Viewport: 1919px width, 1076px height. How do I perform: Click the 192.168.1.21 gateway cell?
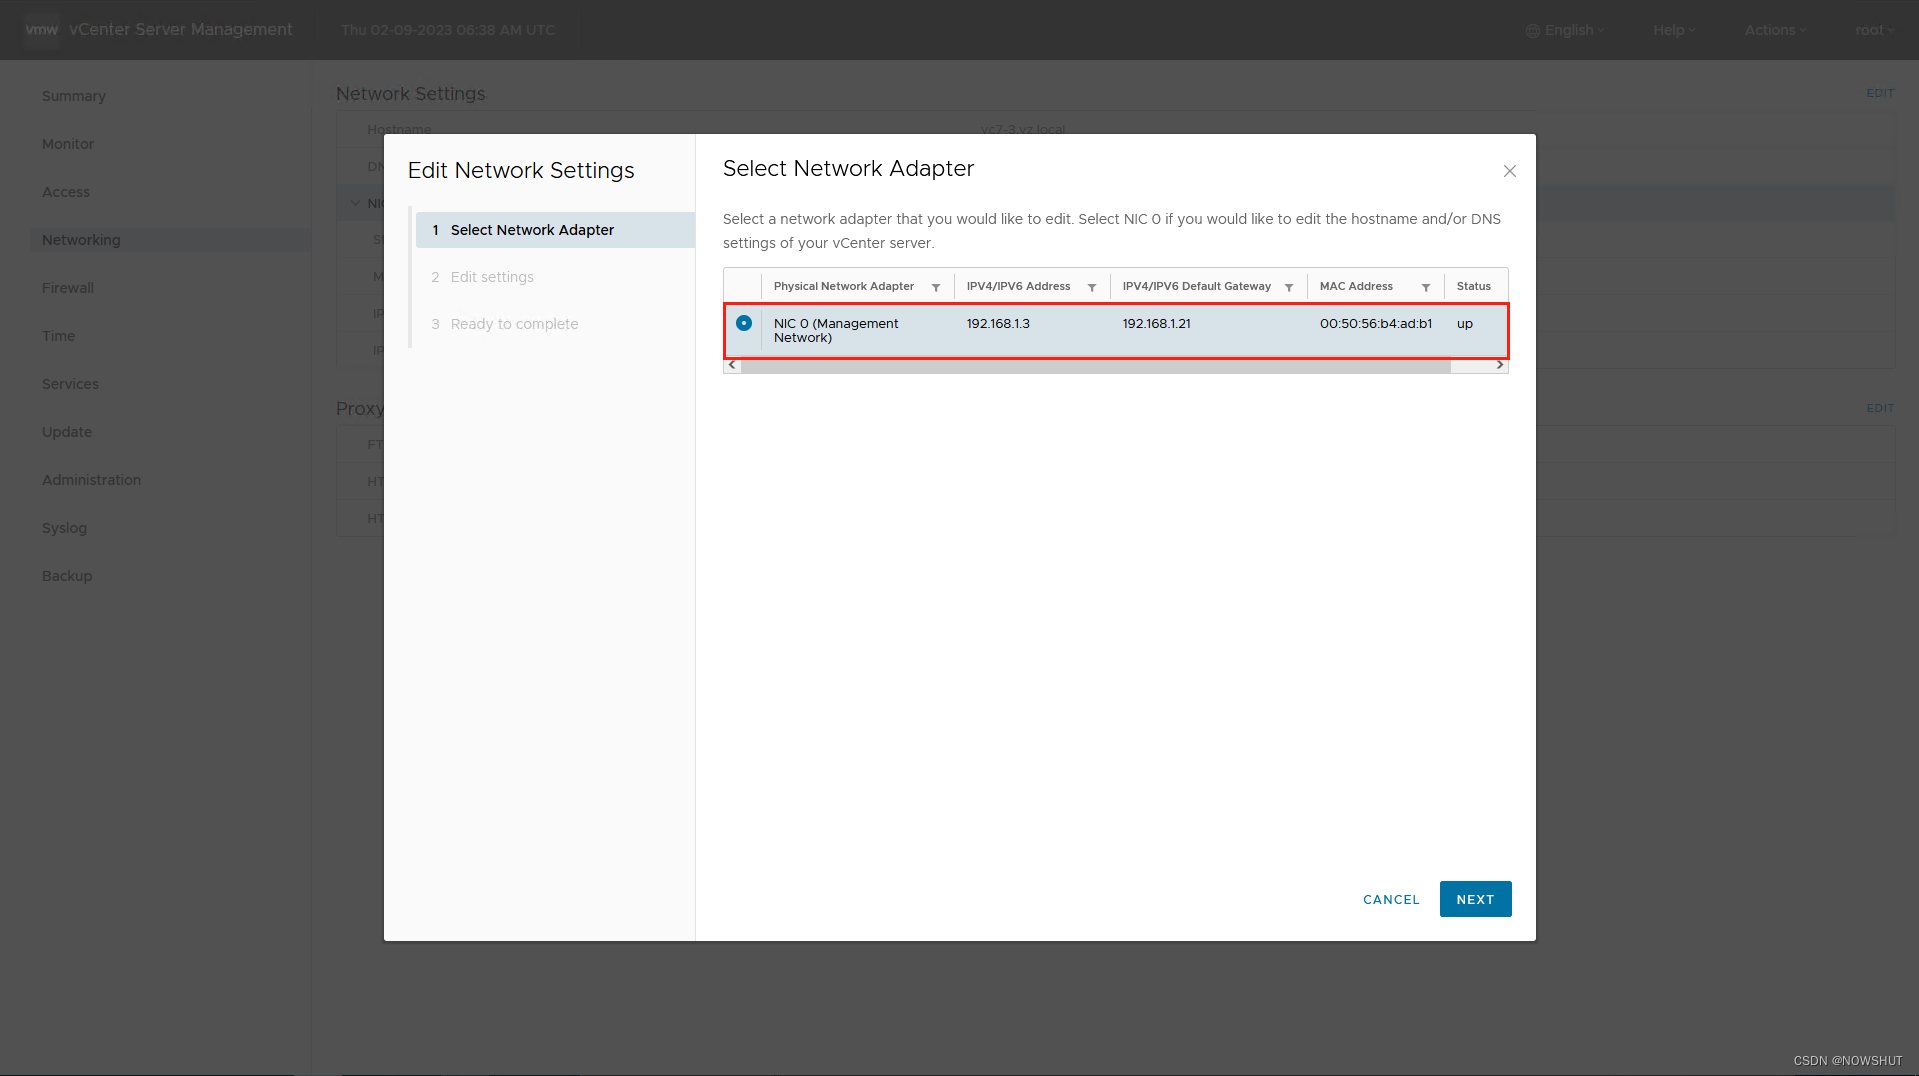[x=1156, y=323]
